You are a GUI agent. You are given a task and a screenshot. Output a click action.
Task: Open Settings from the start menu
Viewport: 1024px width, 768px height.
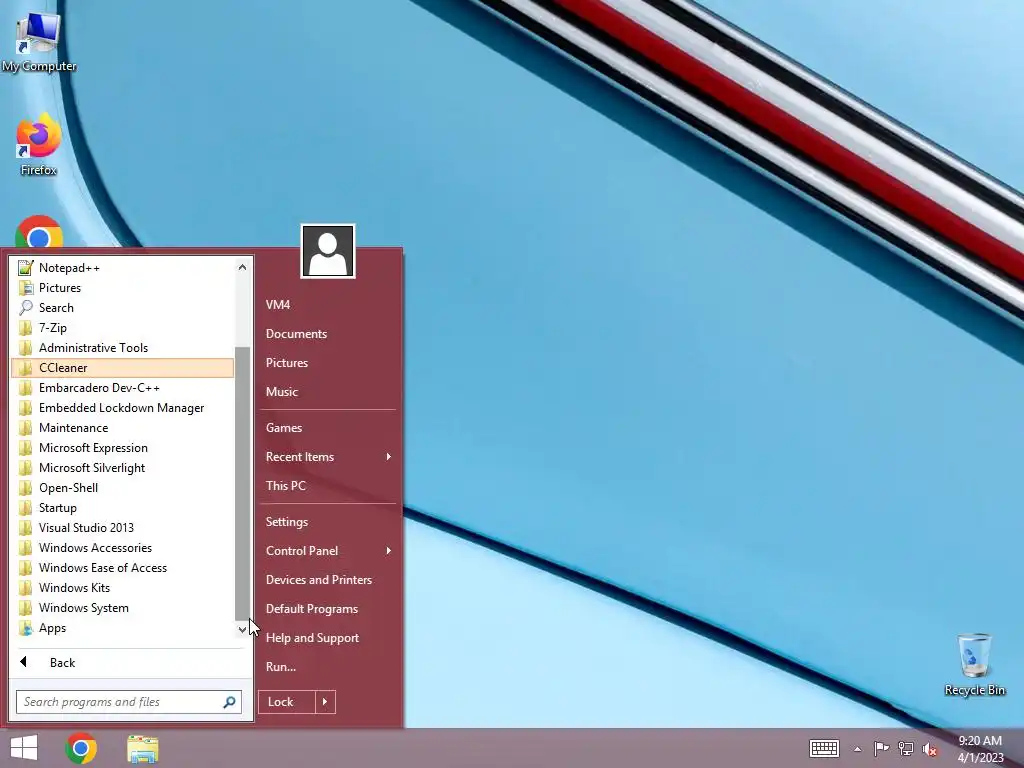(328, 522)
